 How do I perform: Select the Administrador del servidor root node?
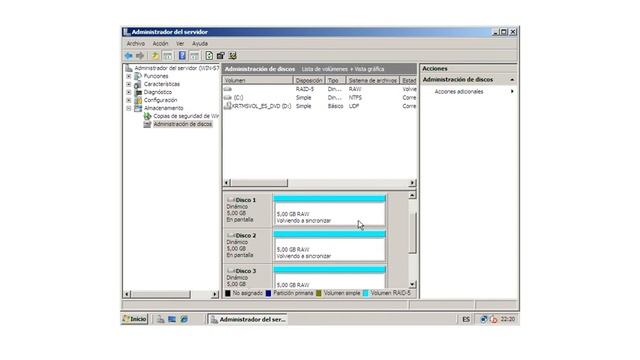pos(177,68)
